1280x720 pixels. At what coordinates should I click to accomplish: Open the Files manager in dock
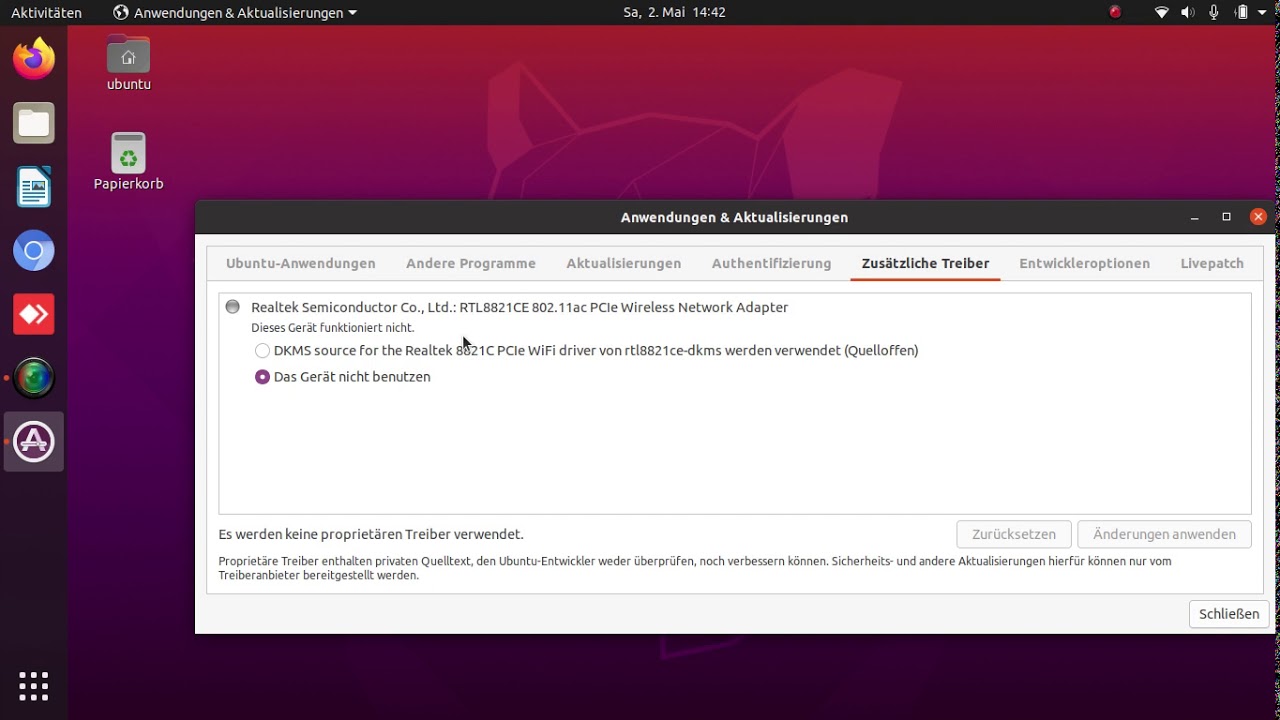(x=34, y=123)
